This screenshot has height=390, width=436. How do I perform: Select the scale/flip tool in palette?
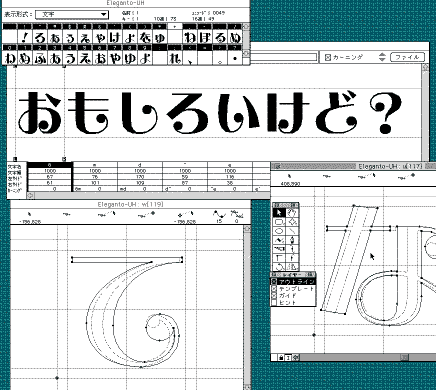click(292, 267)
